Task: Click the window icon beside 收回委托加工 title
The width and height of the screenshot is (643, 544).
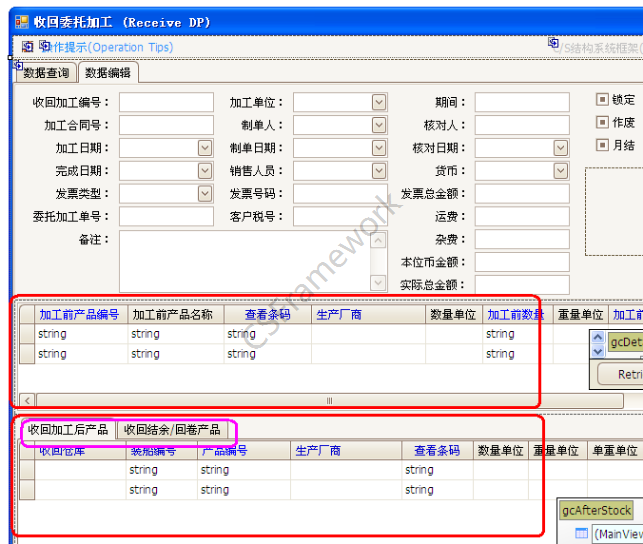Action: click(22, 22)
